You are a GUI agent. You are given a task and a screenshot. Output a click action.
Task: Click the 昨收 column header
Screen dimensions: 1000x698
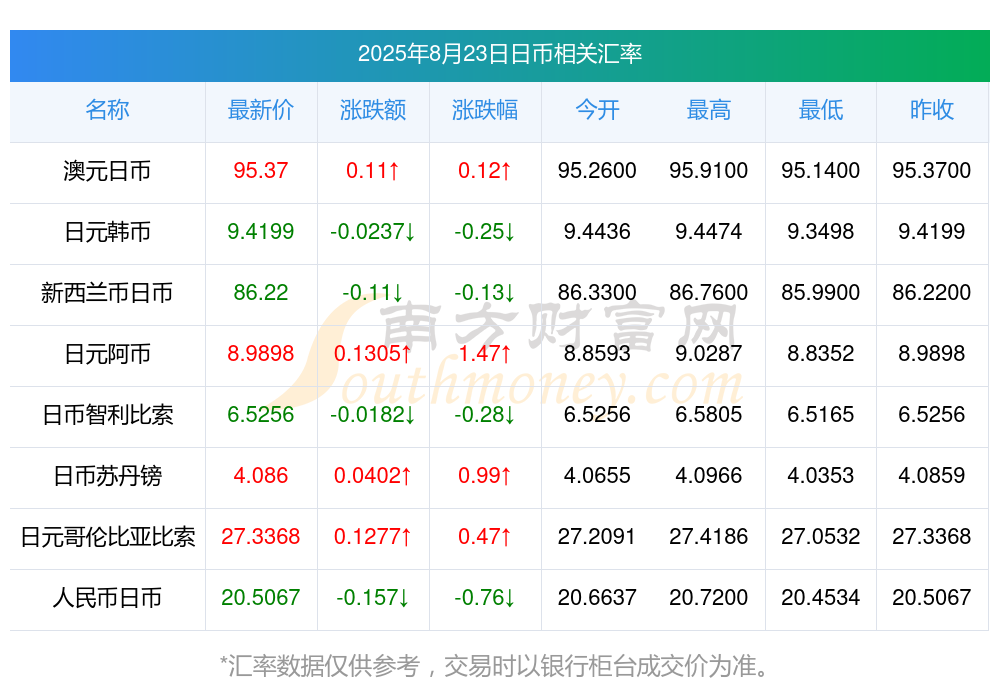pos(932,110)
